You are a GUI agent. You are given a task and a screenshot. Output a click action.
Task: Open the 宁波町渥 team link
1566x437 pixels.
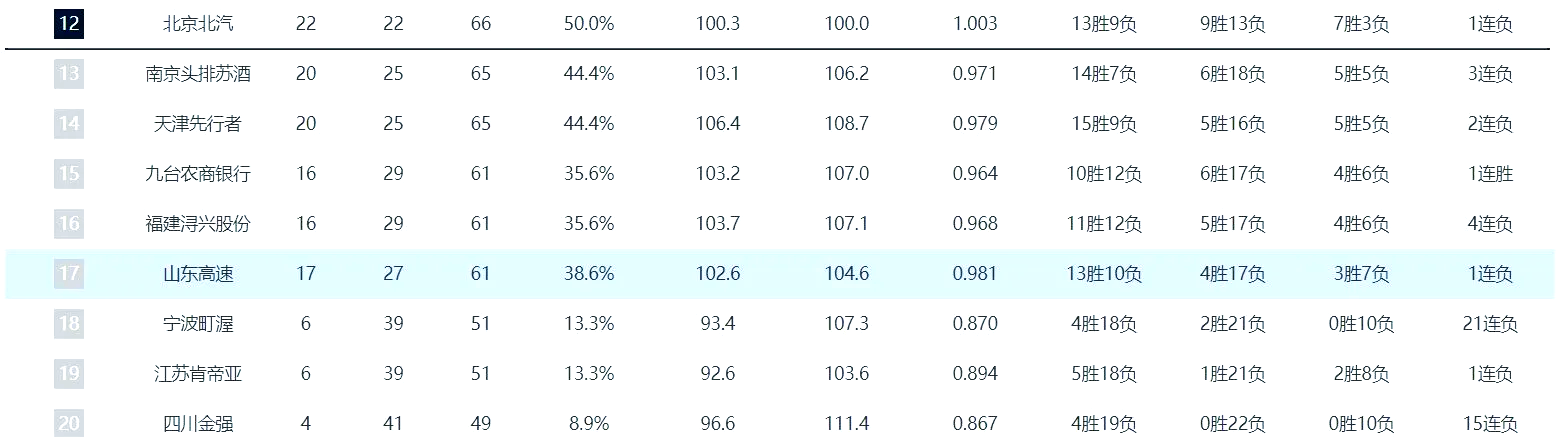click(198, 324)
